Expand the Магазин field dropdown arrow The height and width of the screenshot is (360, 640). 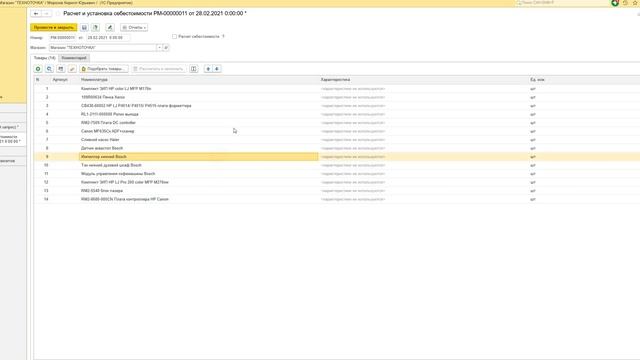[x=159, y=48]
